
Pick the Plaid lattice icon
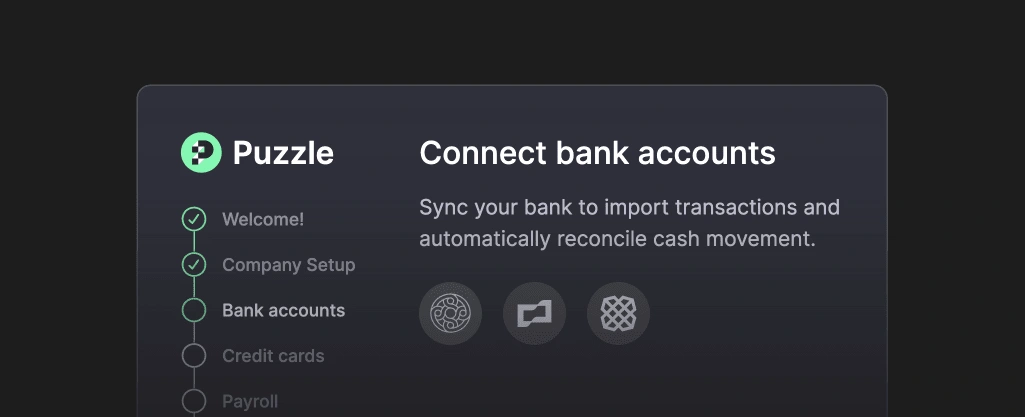pos(618,314)
